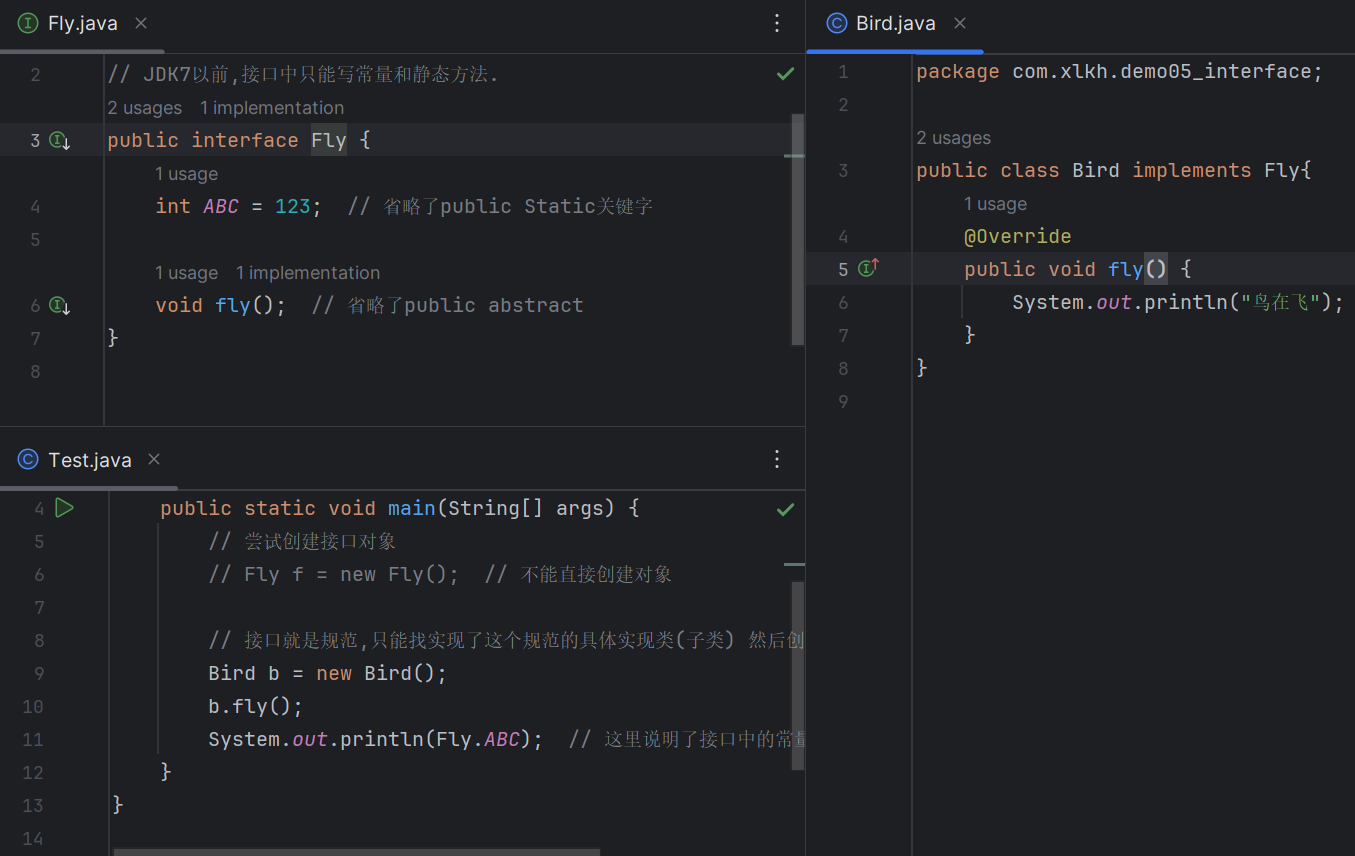Click Fly.ABC in the println statement

tap(478, 739)
